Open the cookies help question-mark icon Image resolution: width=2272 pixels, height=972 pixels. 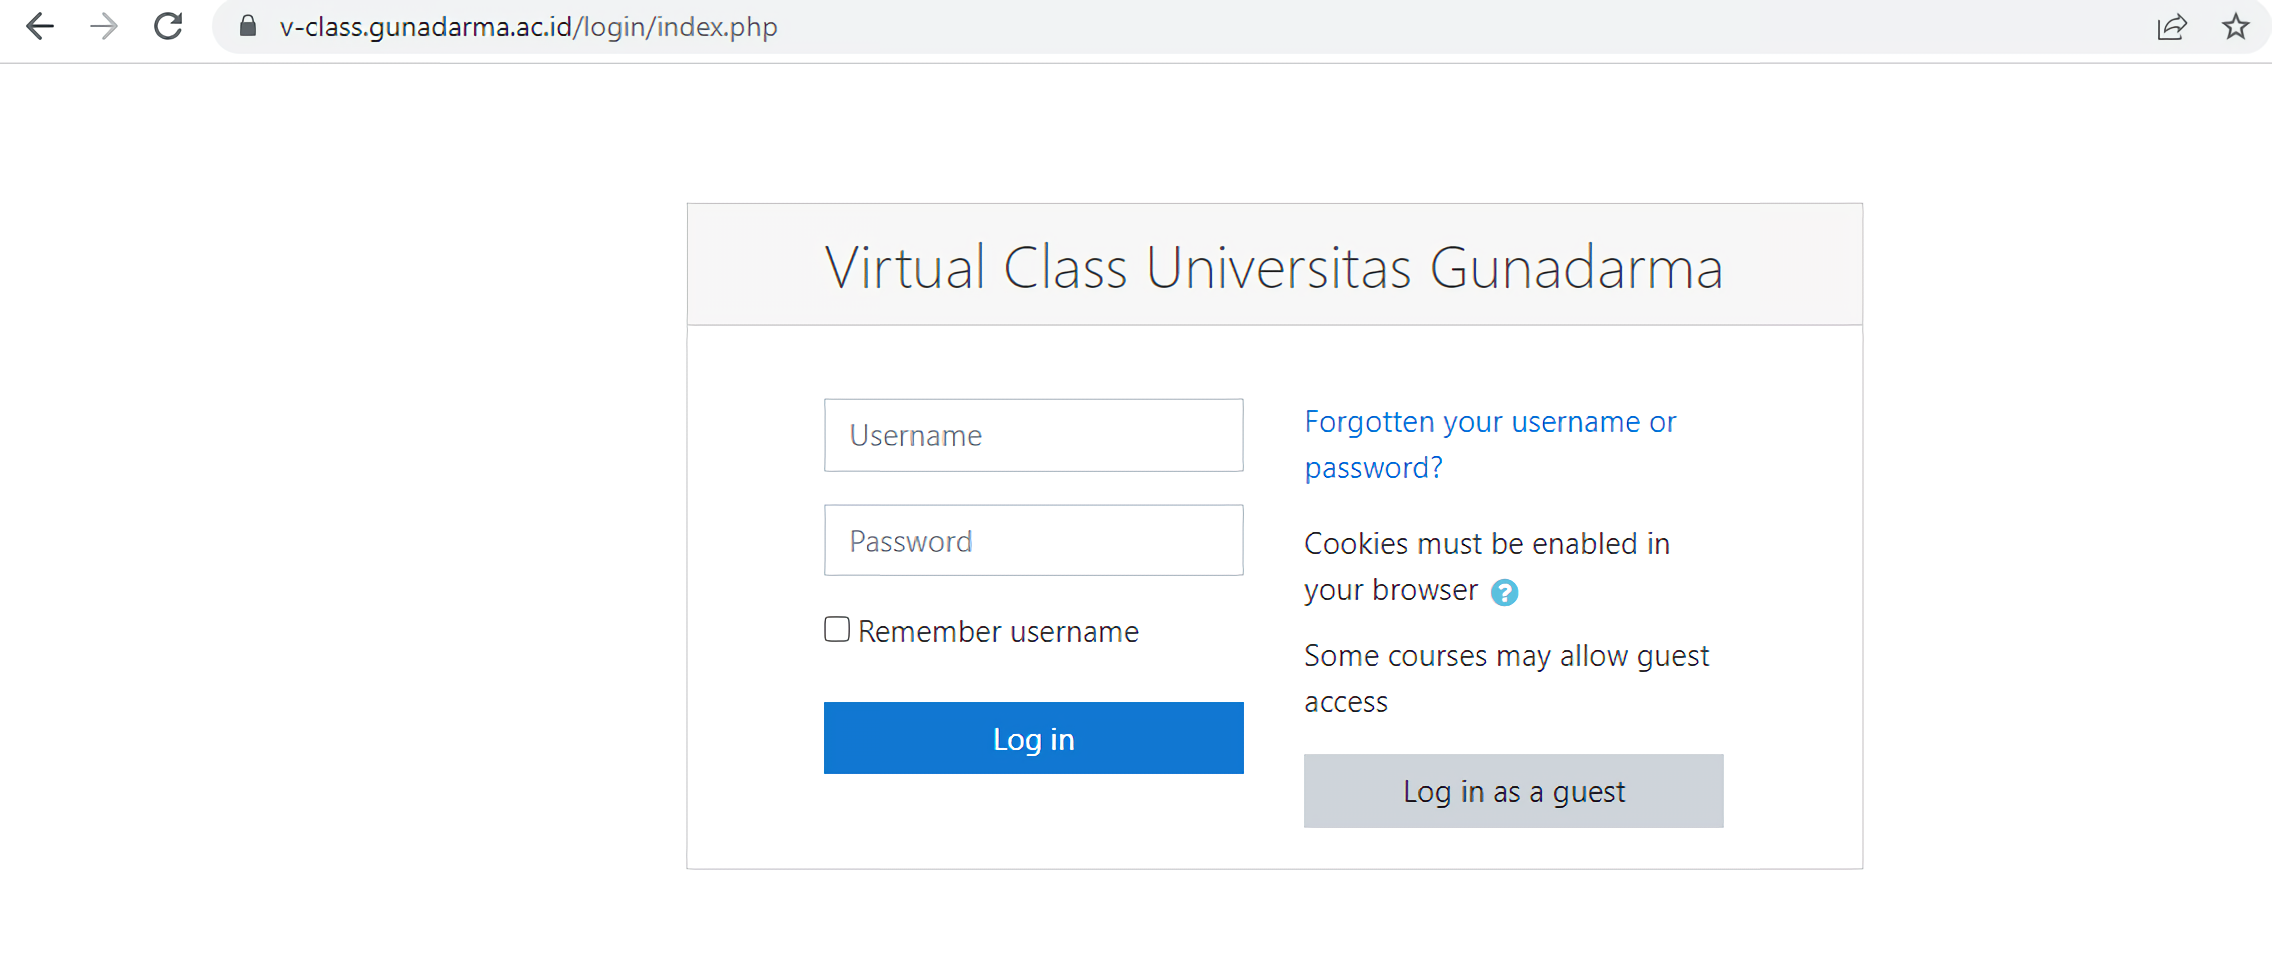1504,593
